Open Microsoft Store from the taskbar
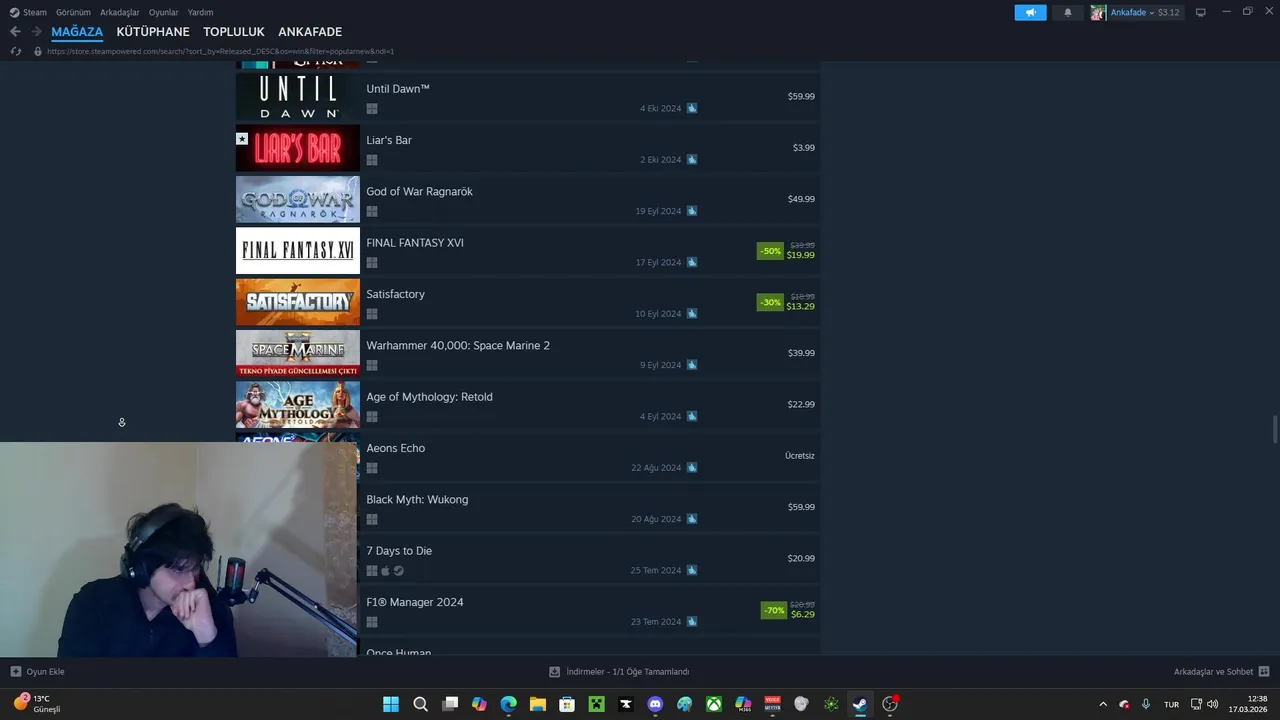1280x720 pixels. coord(567,704)
